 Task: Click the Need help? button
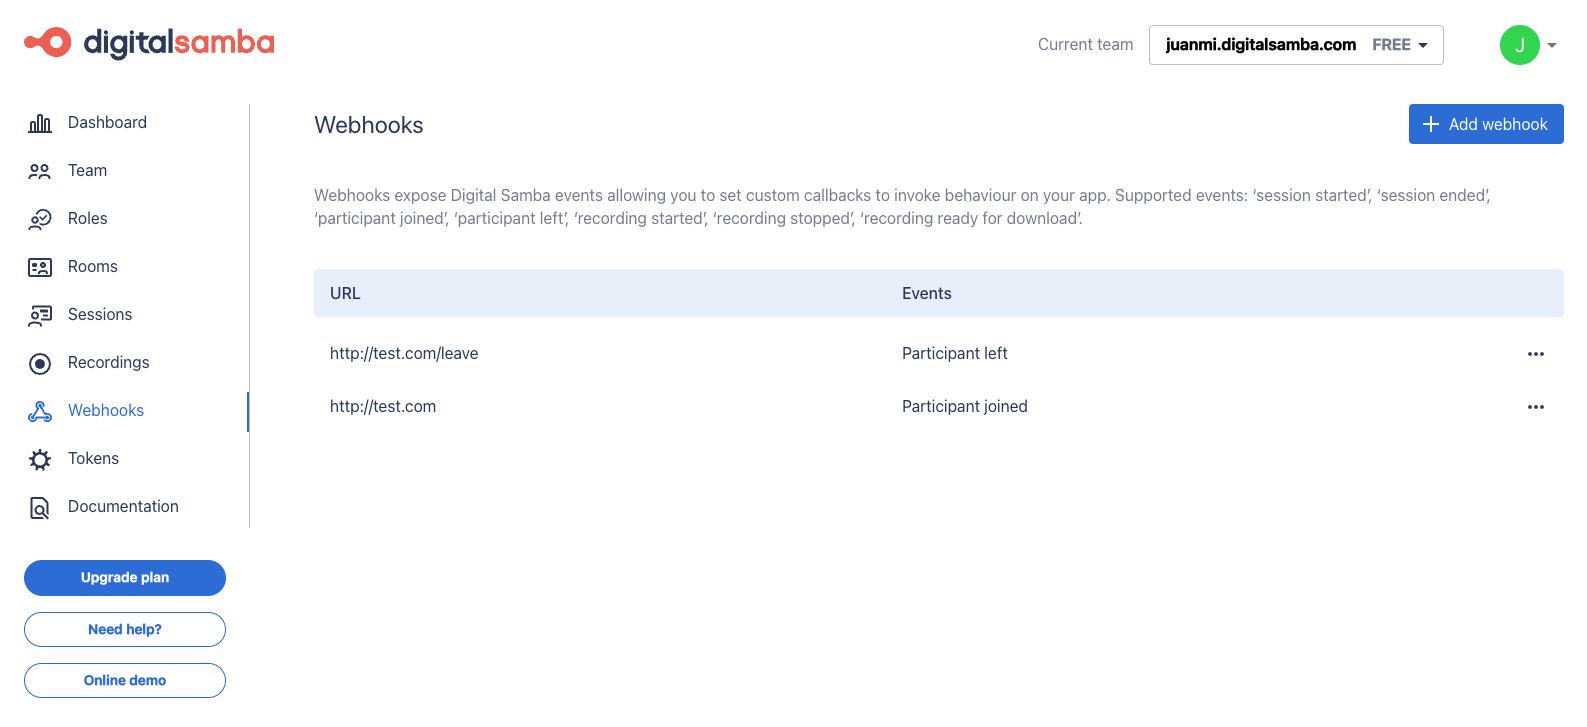tap(125, 630)
